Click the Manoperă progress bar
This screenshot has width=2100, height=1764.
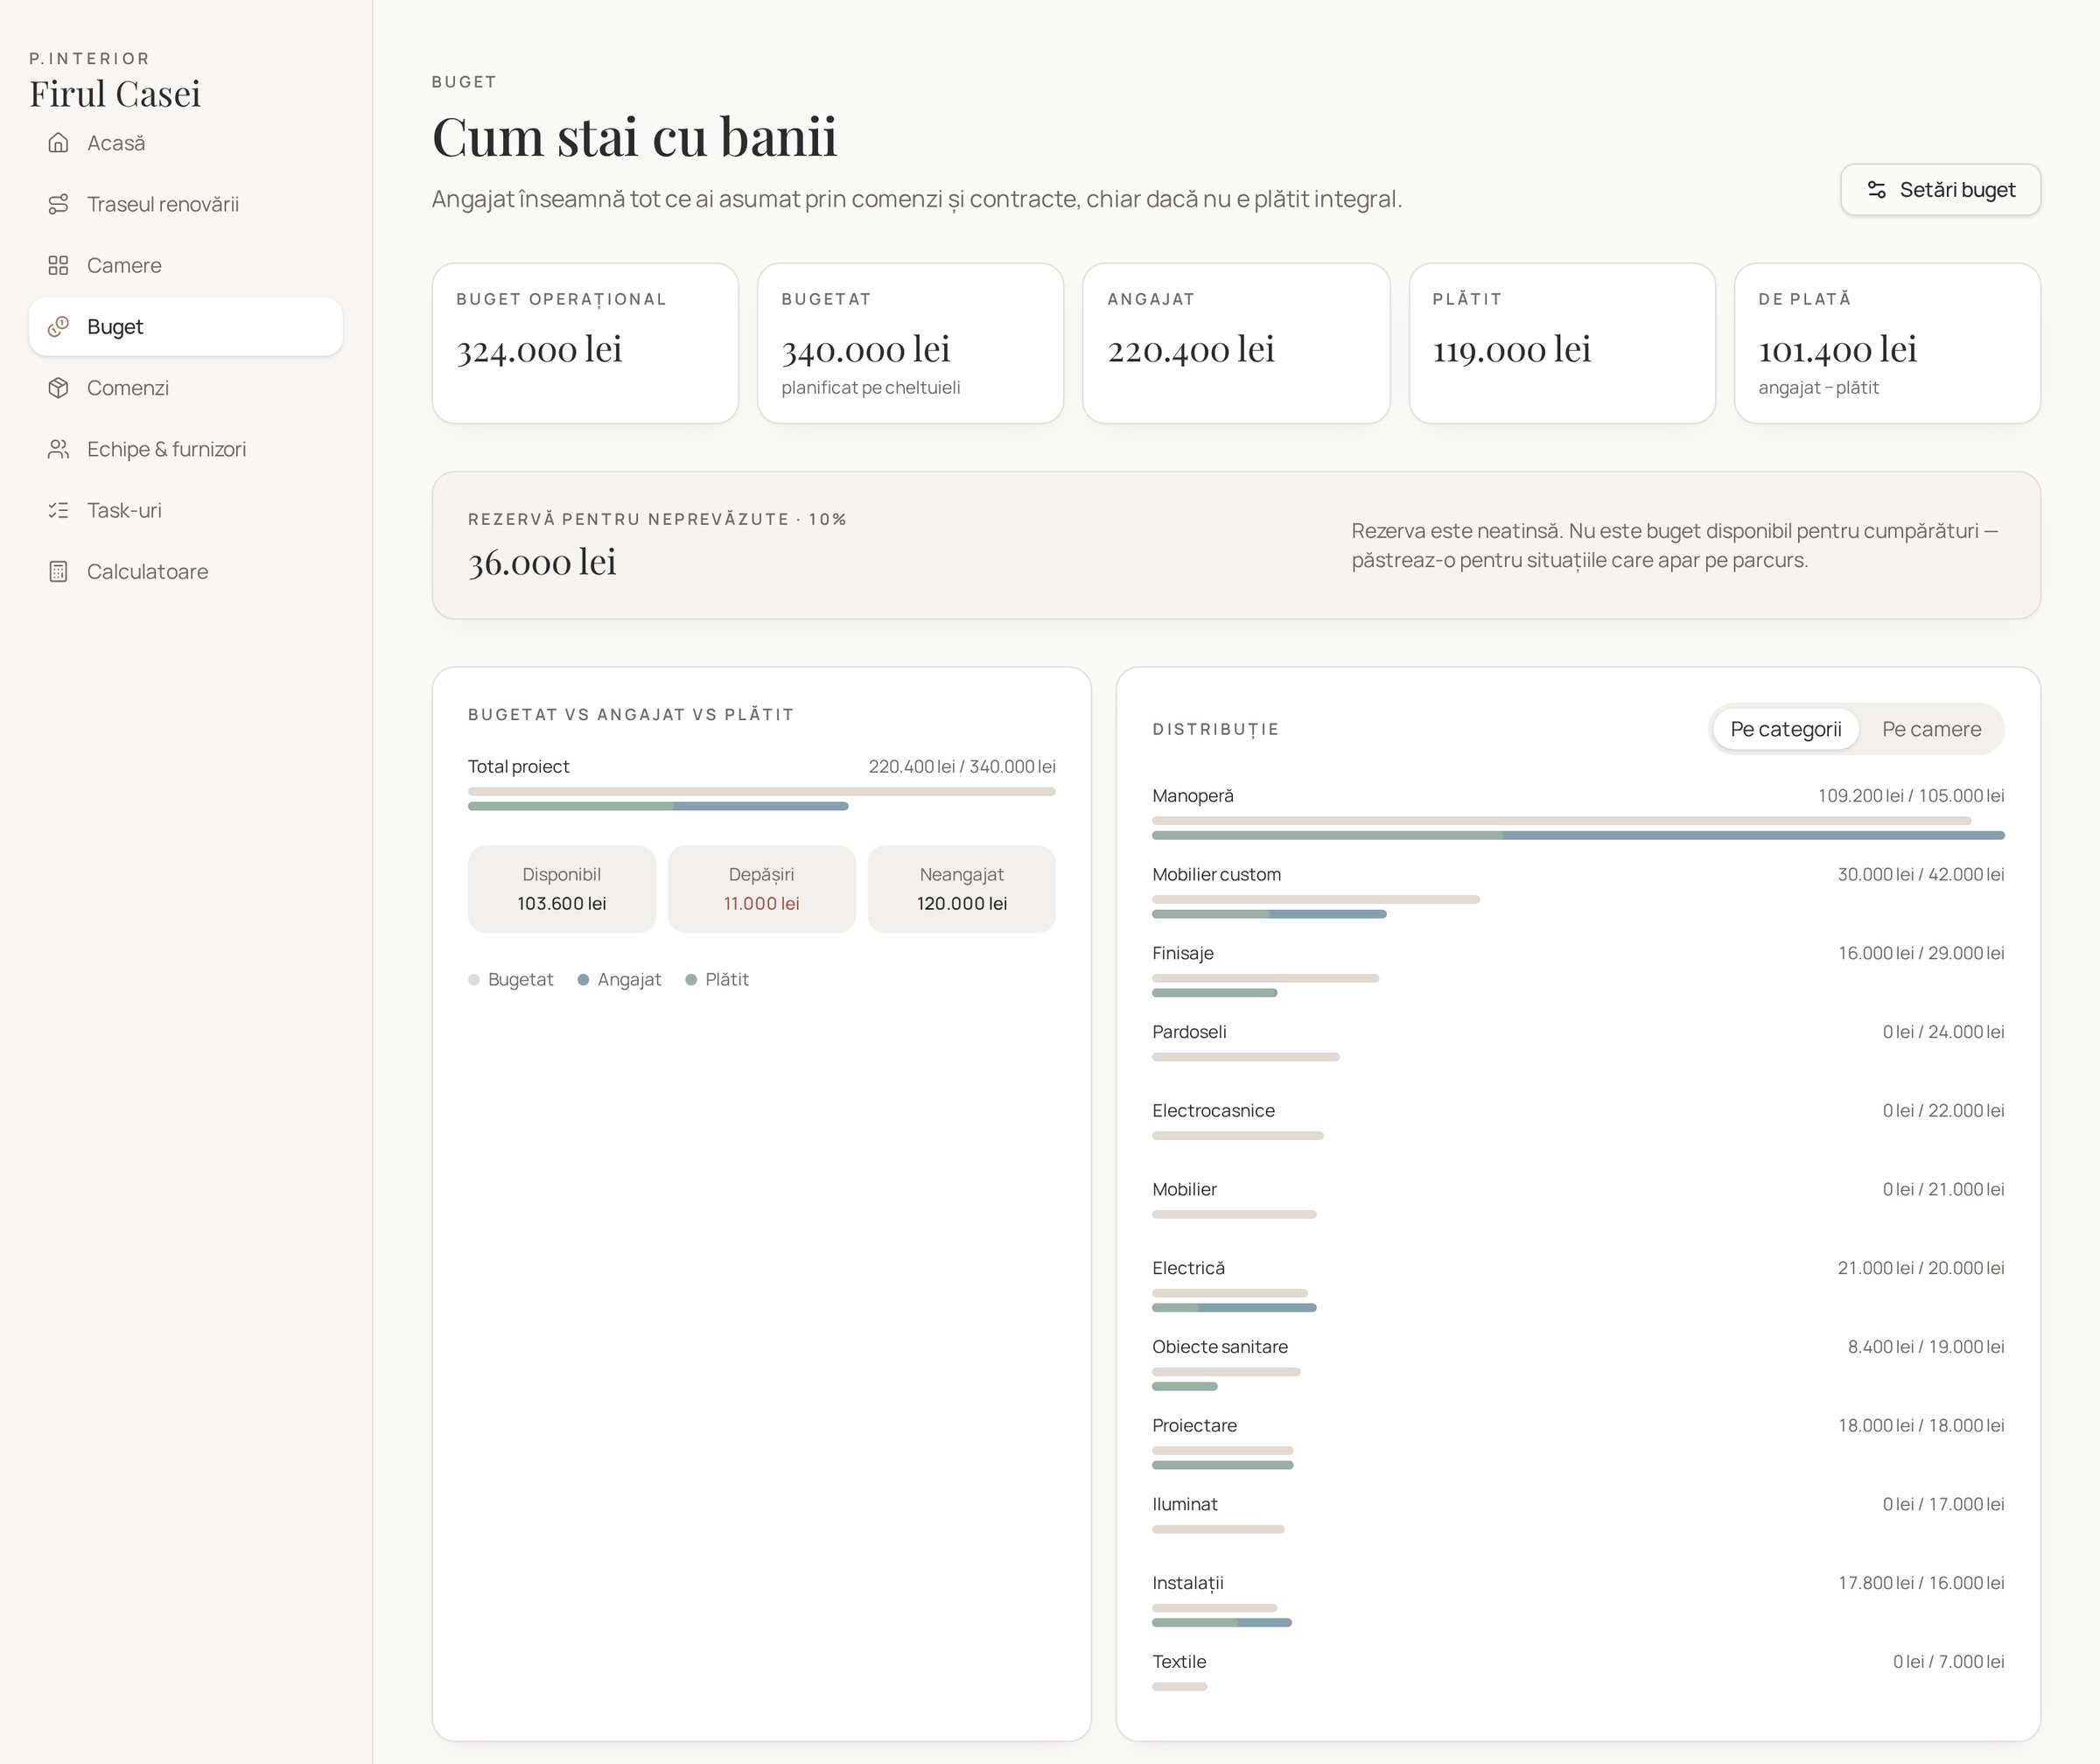click(1578, 828)
